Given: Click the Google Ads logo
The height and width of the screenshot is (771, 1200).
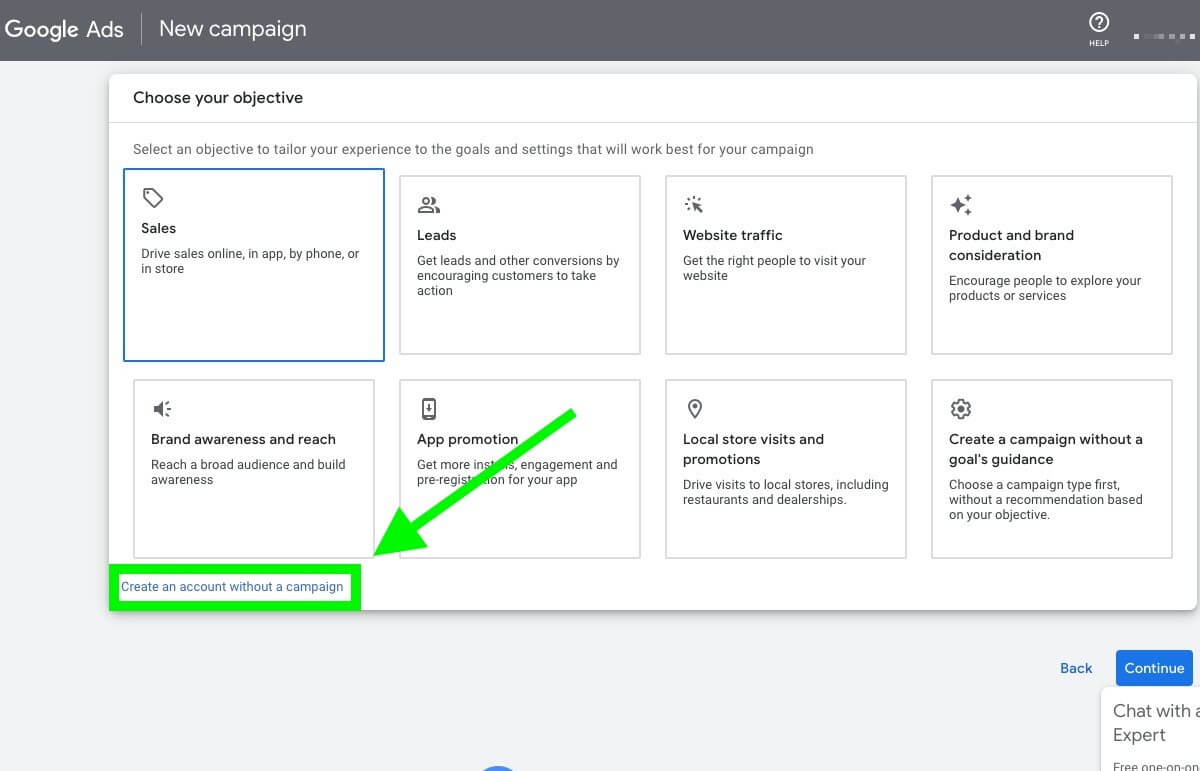Looking at the screenshot, I should point(63,28).
